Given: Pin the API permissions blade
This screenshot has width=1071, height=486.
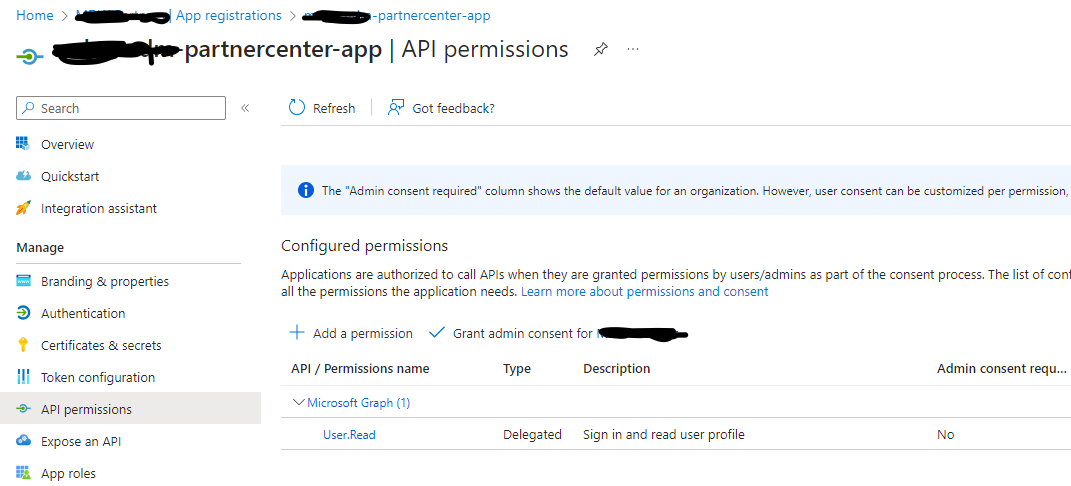Looking at the screenshot, I should tap(600, 49).
